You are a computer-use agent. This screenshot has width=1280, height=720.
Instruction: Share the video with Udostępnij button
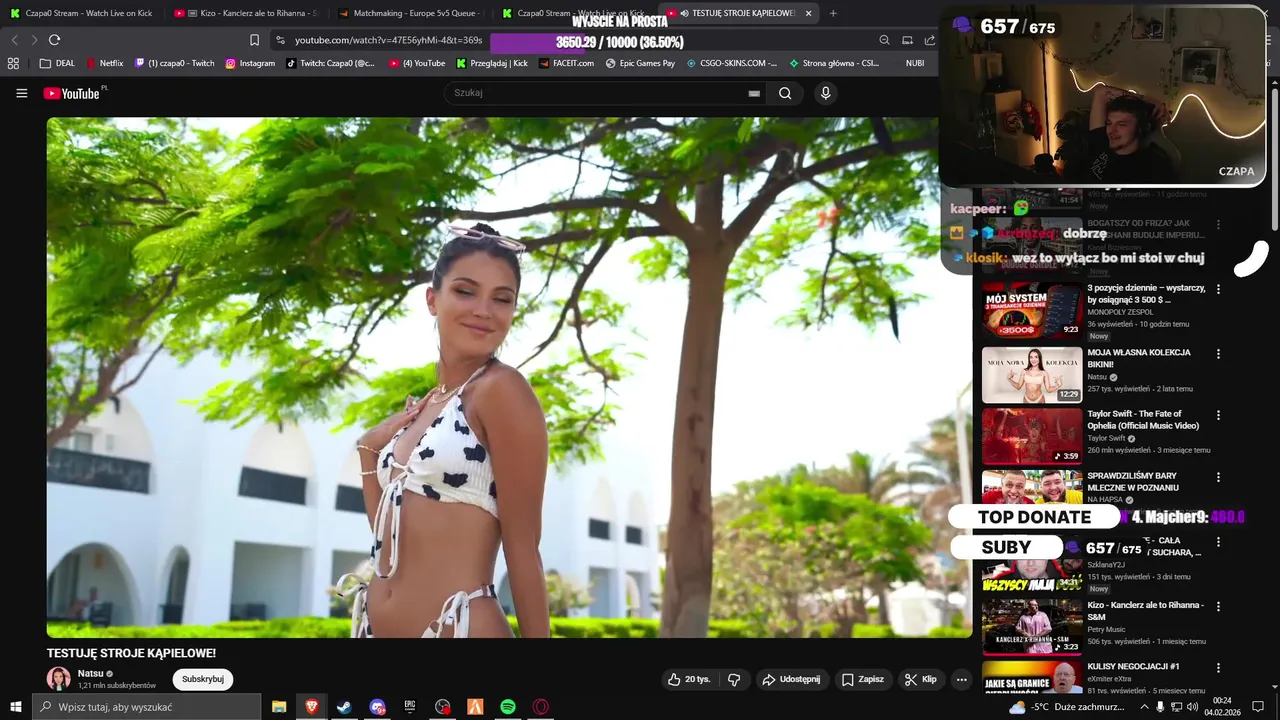791,679
